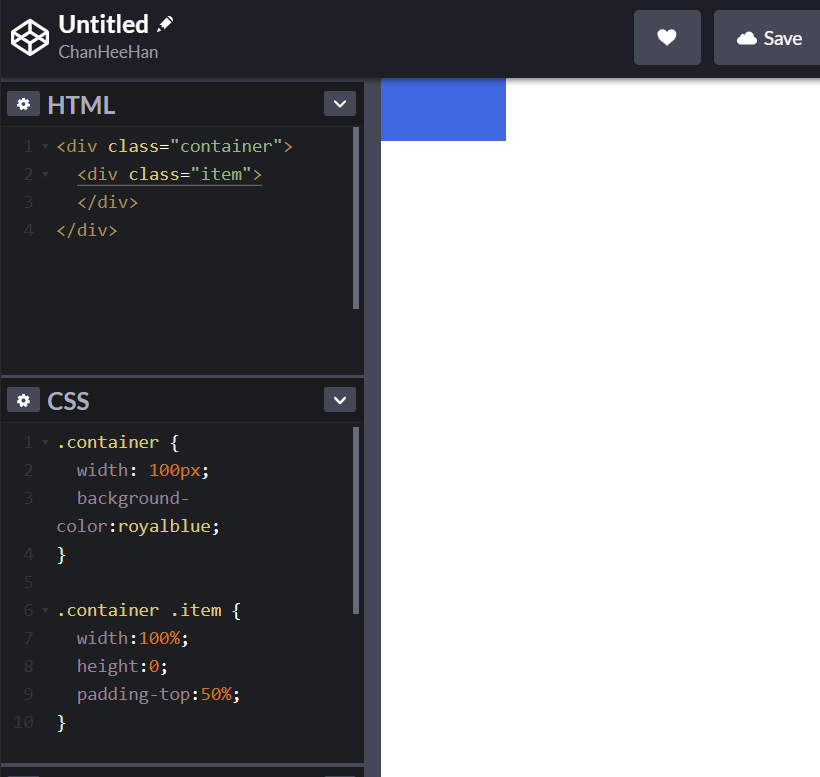This screenshot has width=820, height=777.
Task: Click the closing </div> on HTML line 3
Action: coord(108,202)
